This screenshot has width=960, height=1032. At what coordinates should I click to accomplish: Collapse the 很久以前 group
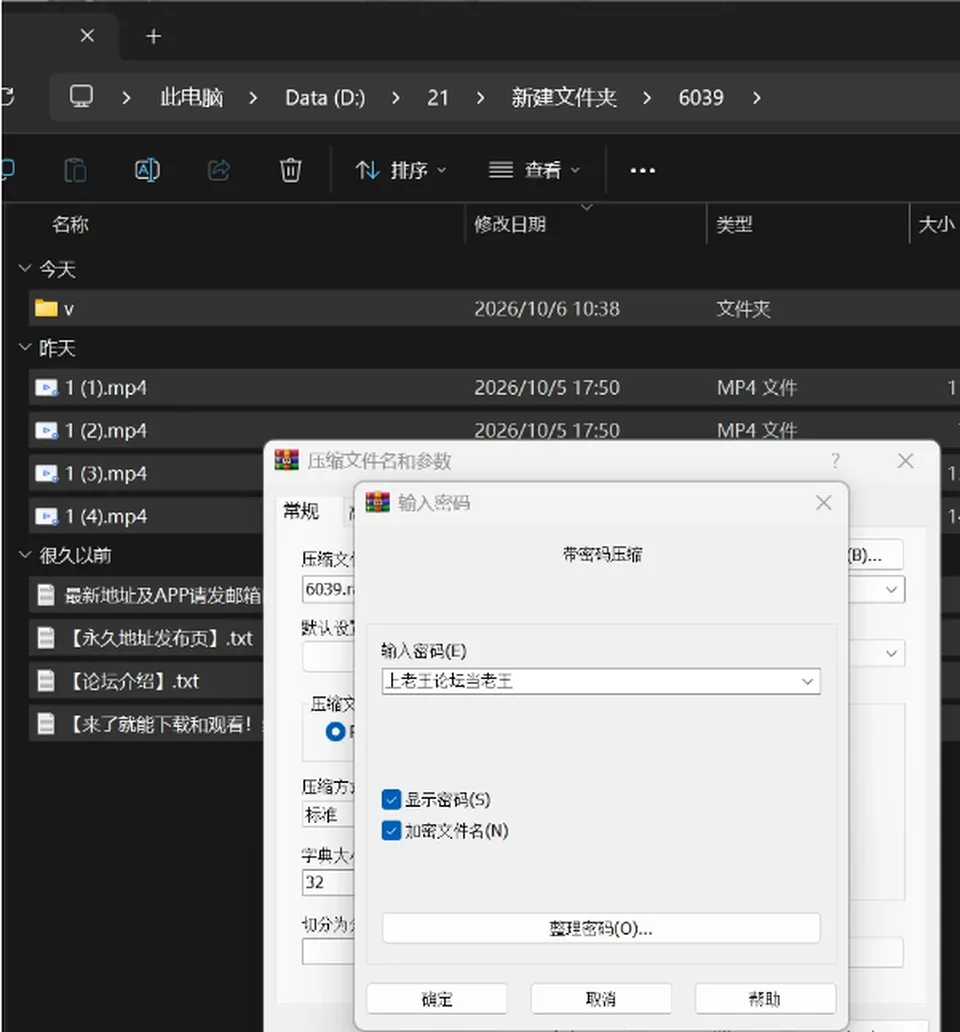coord(25,555)
